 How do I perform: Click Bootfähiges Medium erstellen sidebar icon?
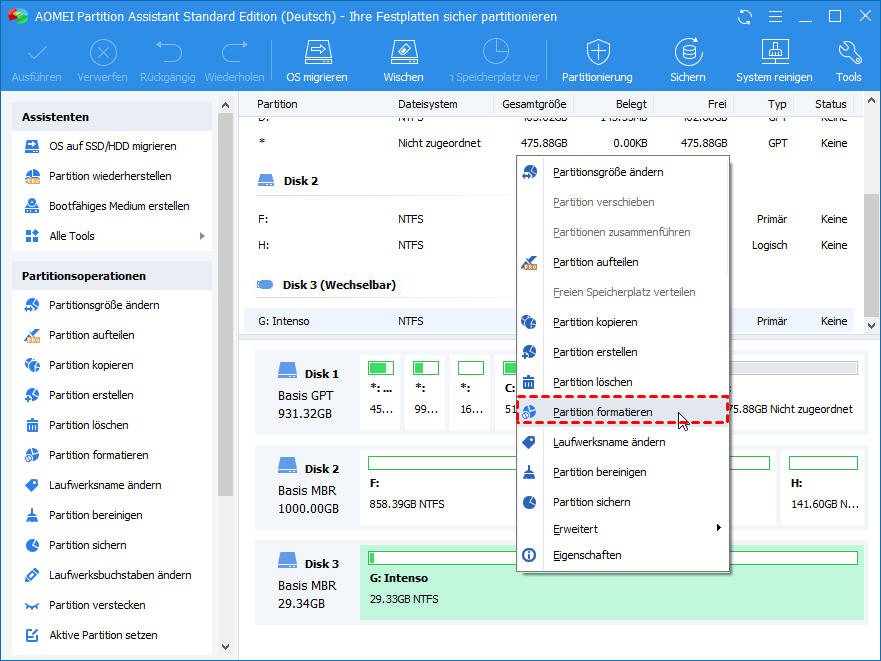click(32, 206)
